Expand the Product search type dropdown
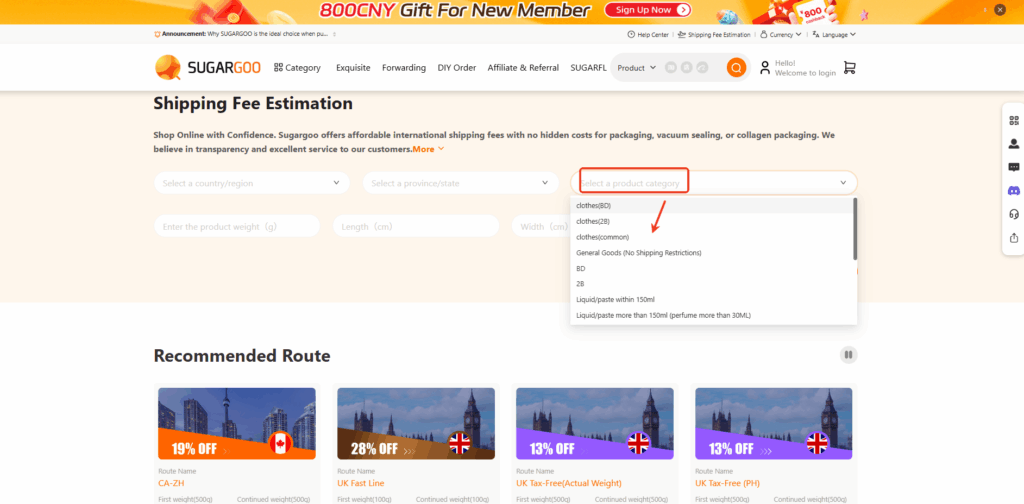The image size is (1024, 504). 637,68
